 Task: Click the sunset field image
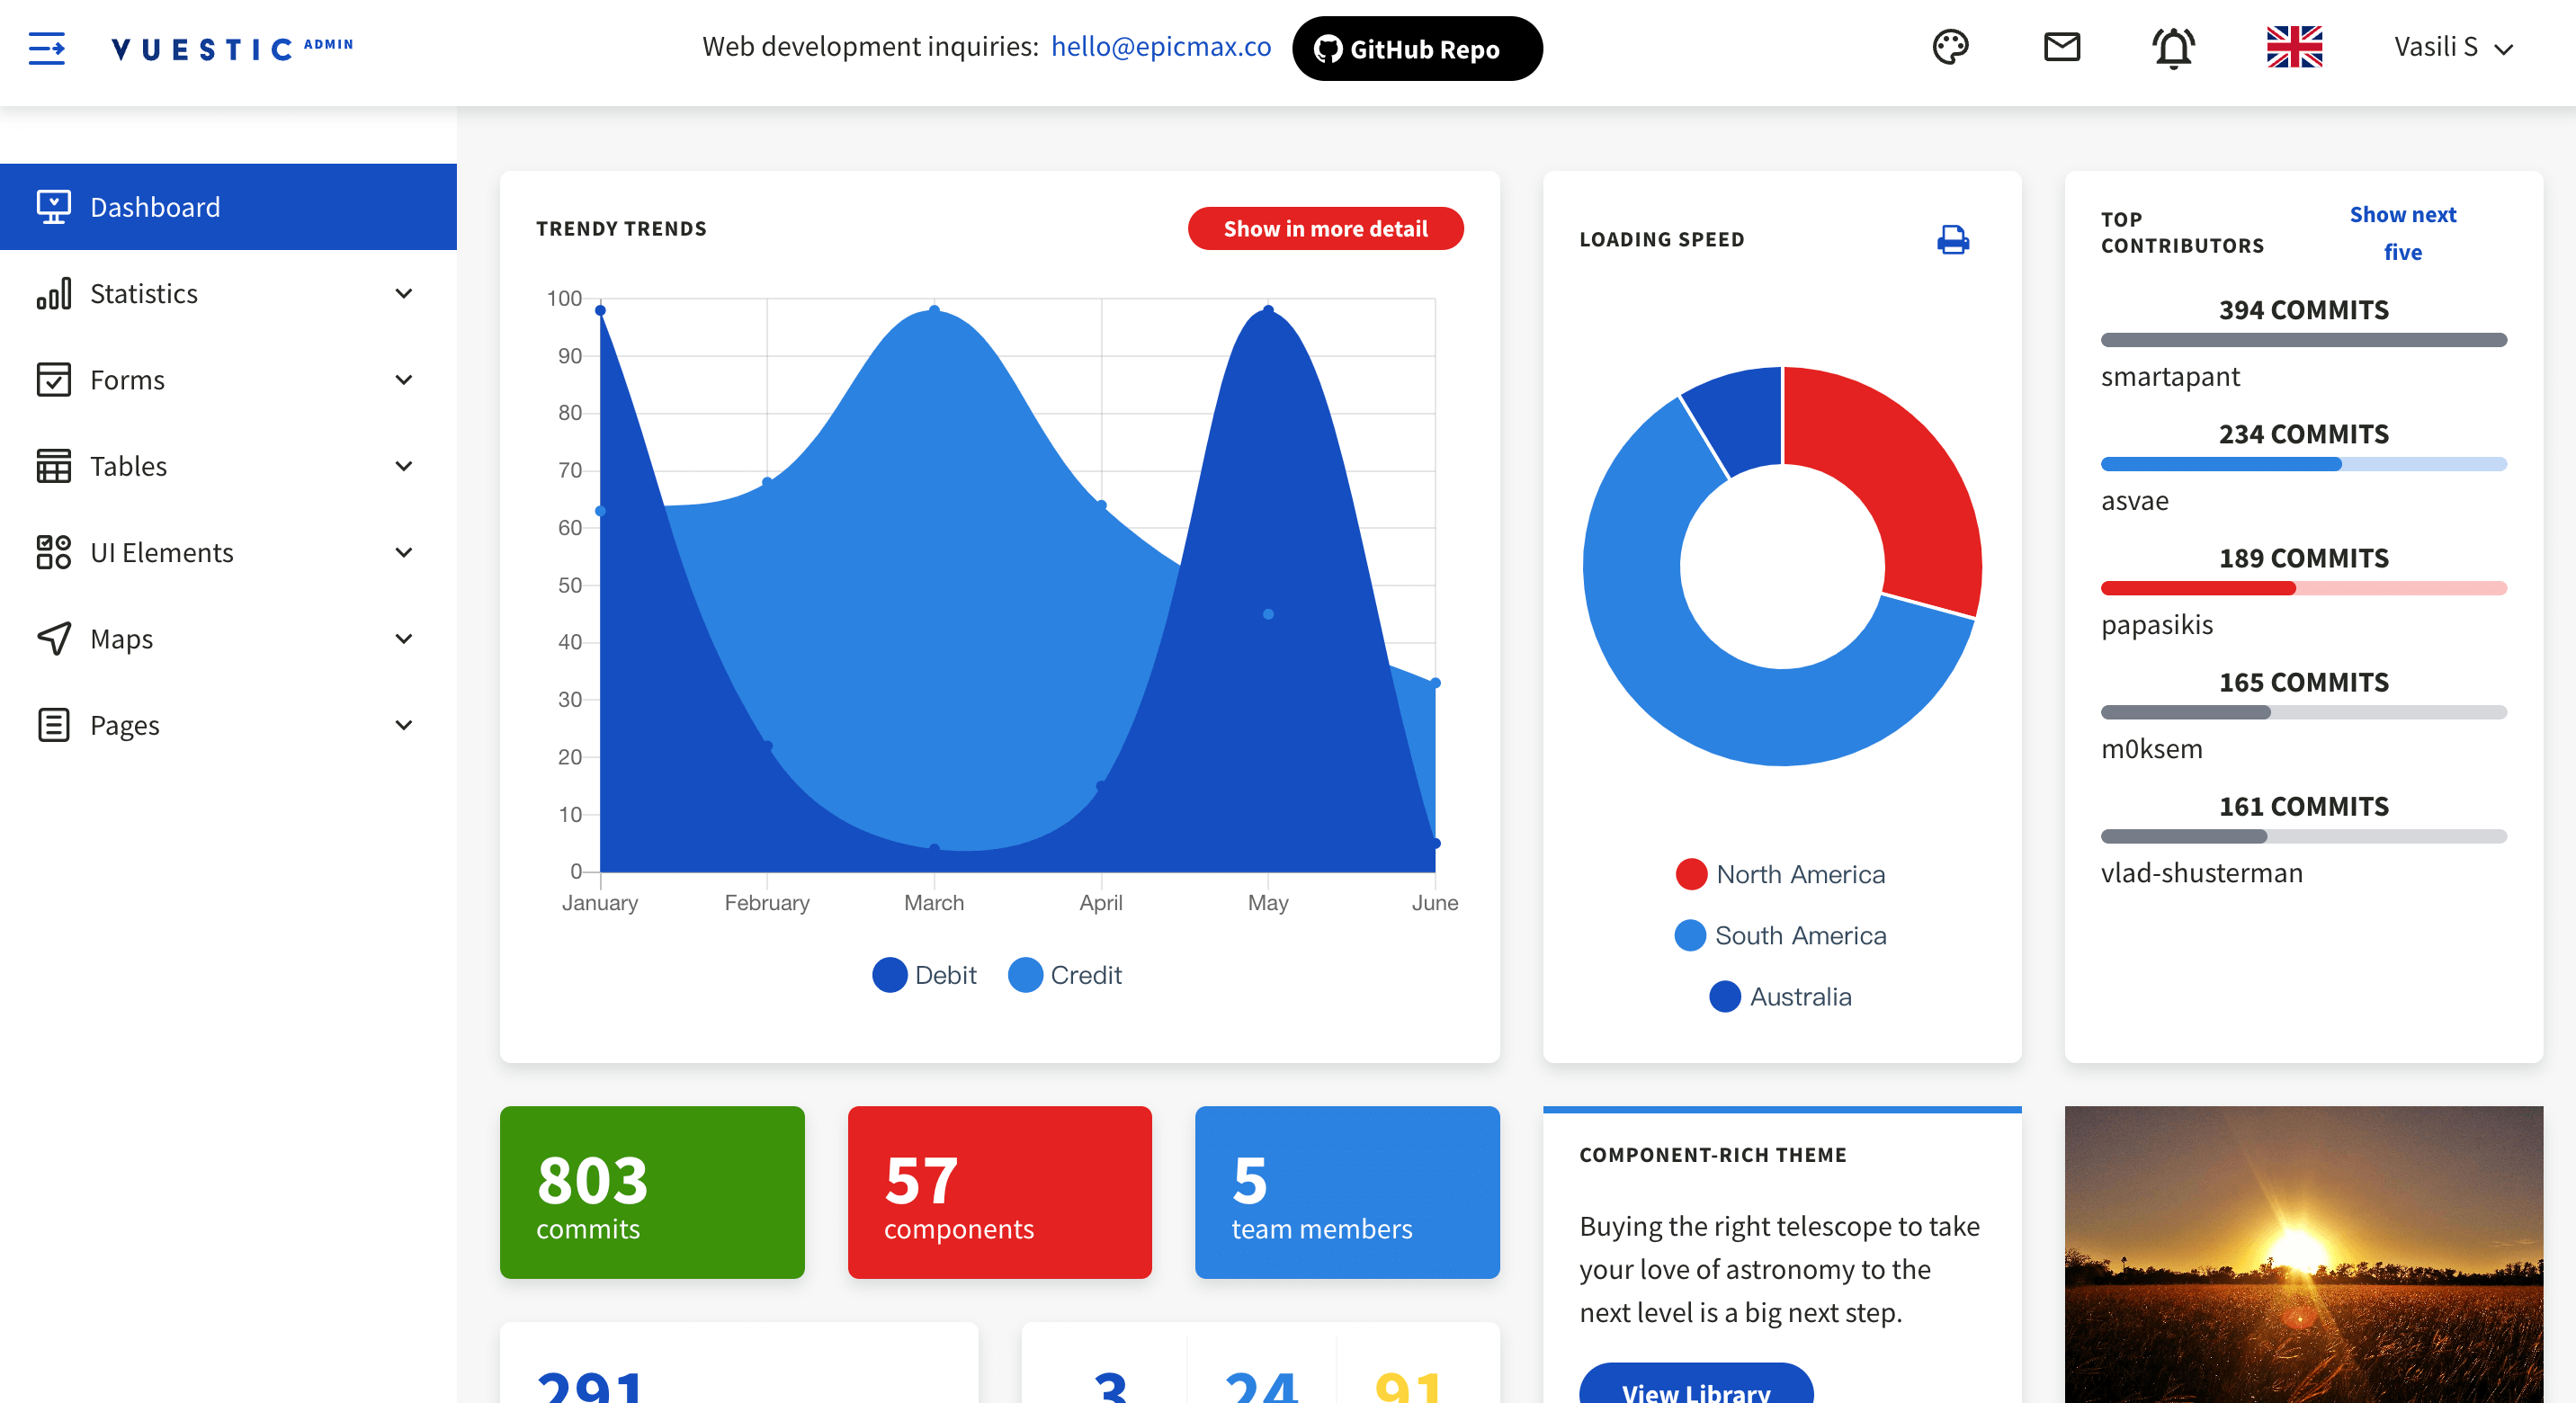[2303, 1254]
